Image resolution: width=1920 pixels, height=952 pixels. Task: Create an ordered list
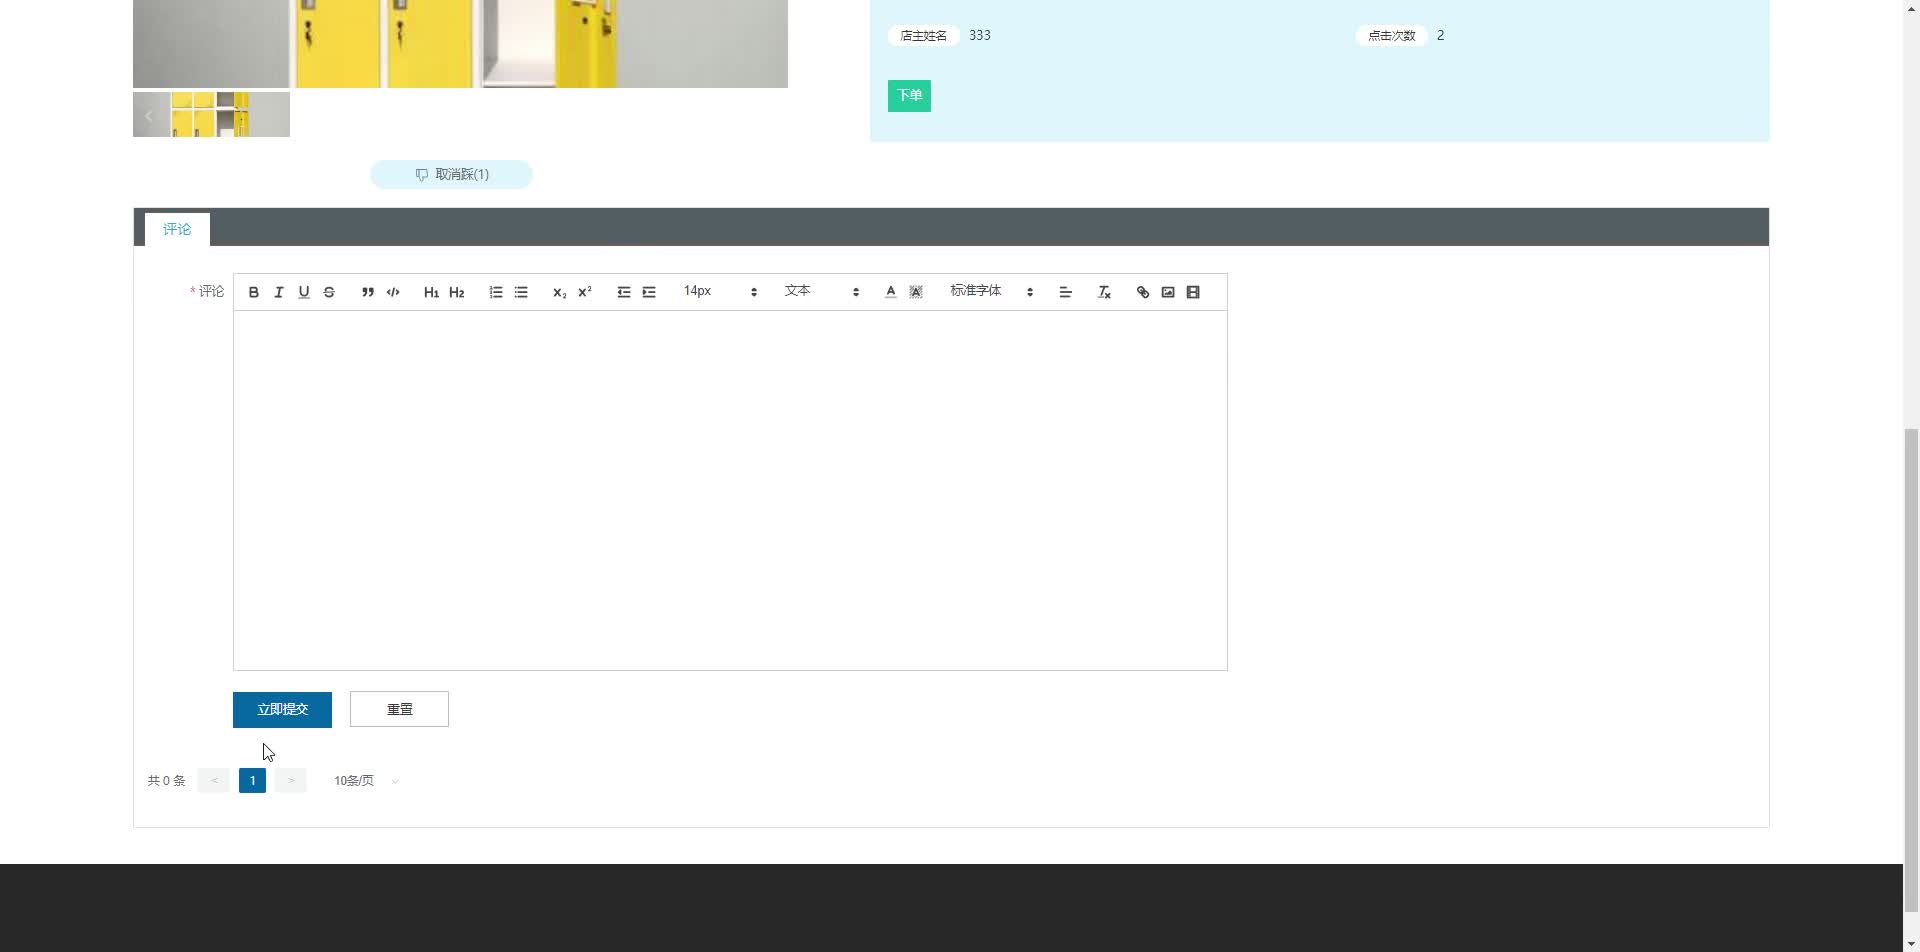pos(496,292)
